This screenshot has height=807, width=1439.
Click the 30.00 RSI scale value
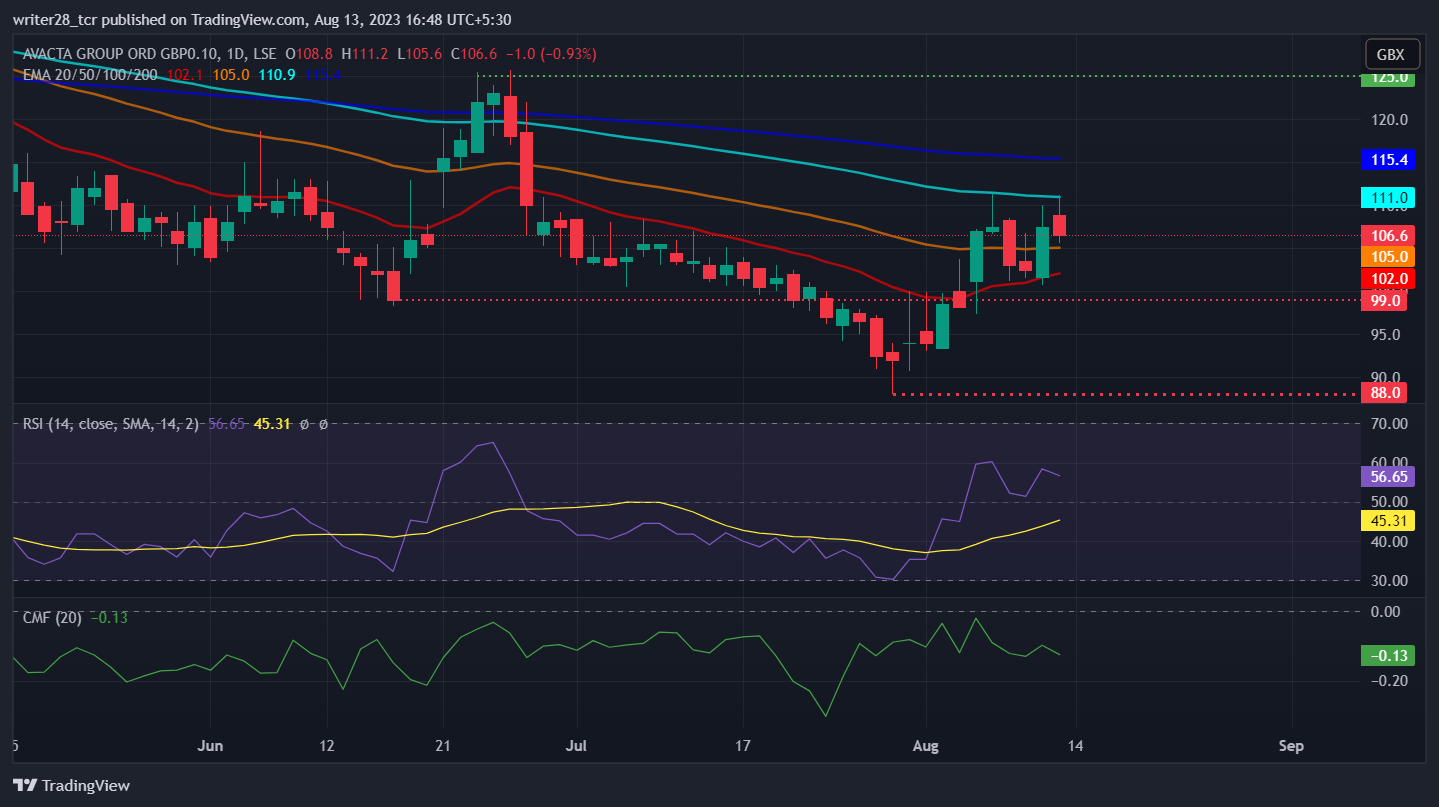point(1391,580)
